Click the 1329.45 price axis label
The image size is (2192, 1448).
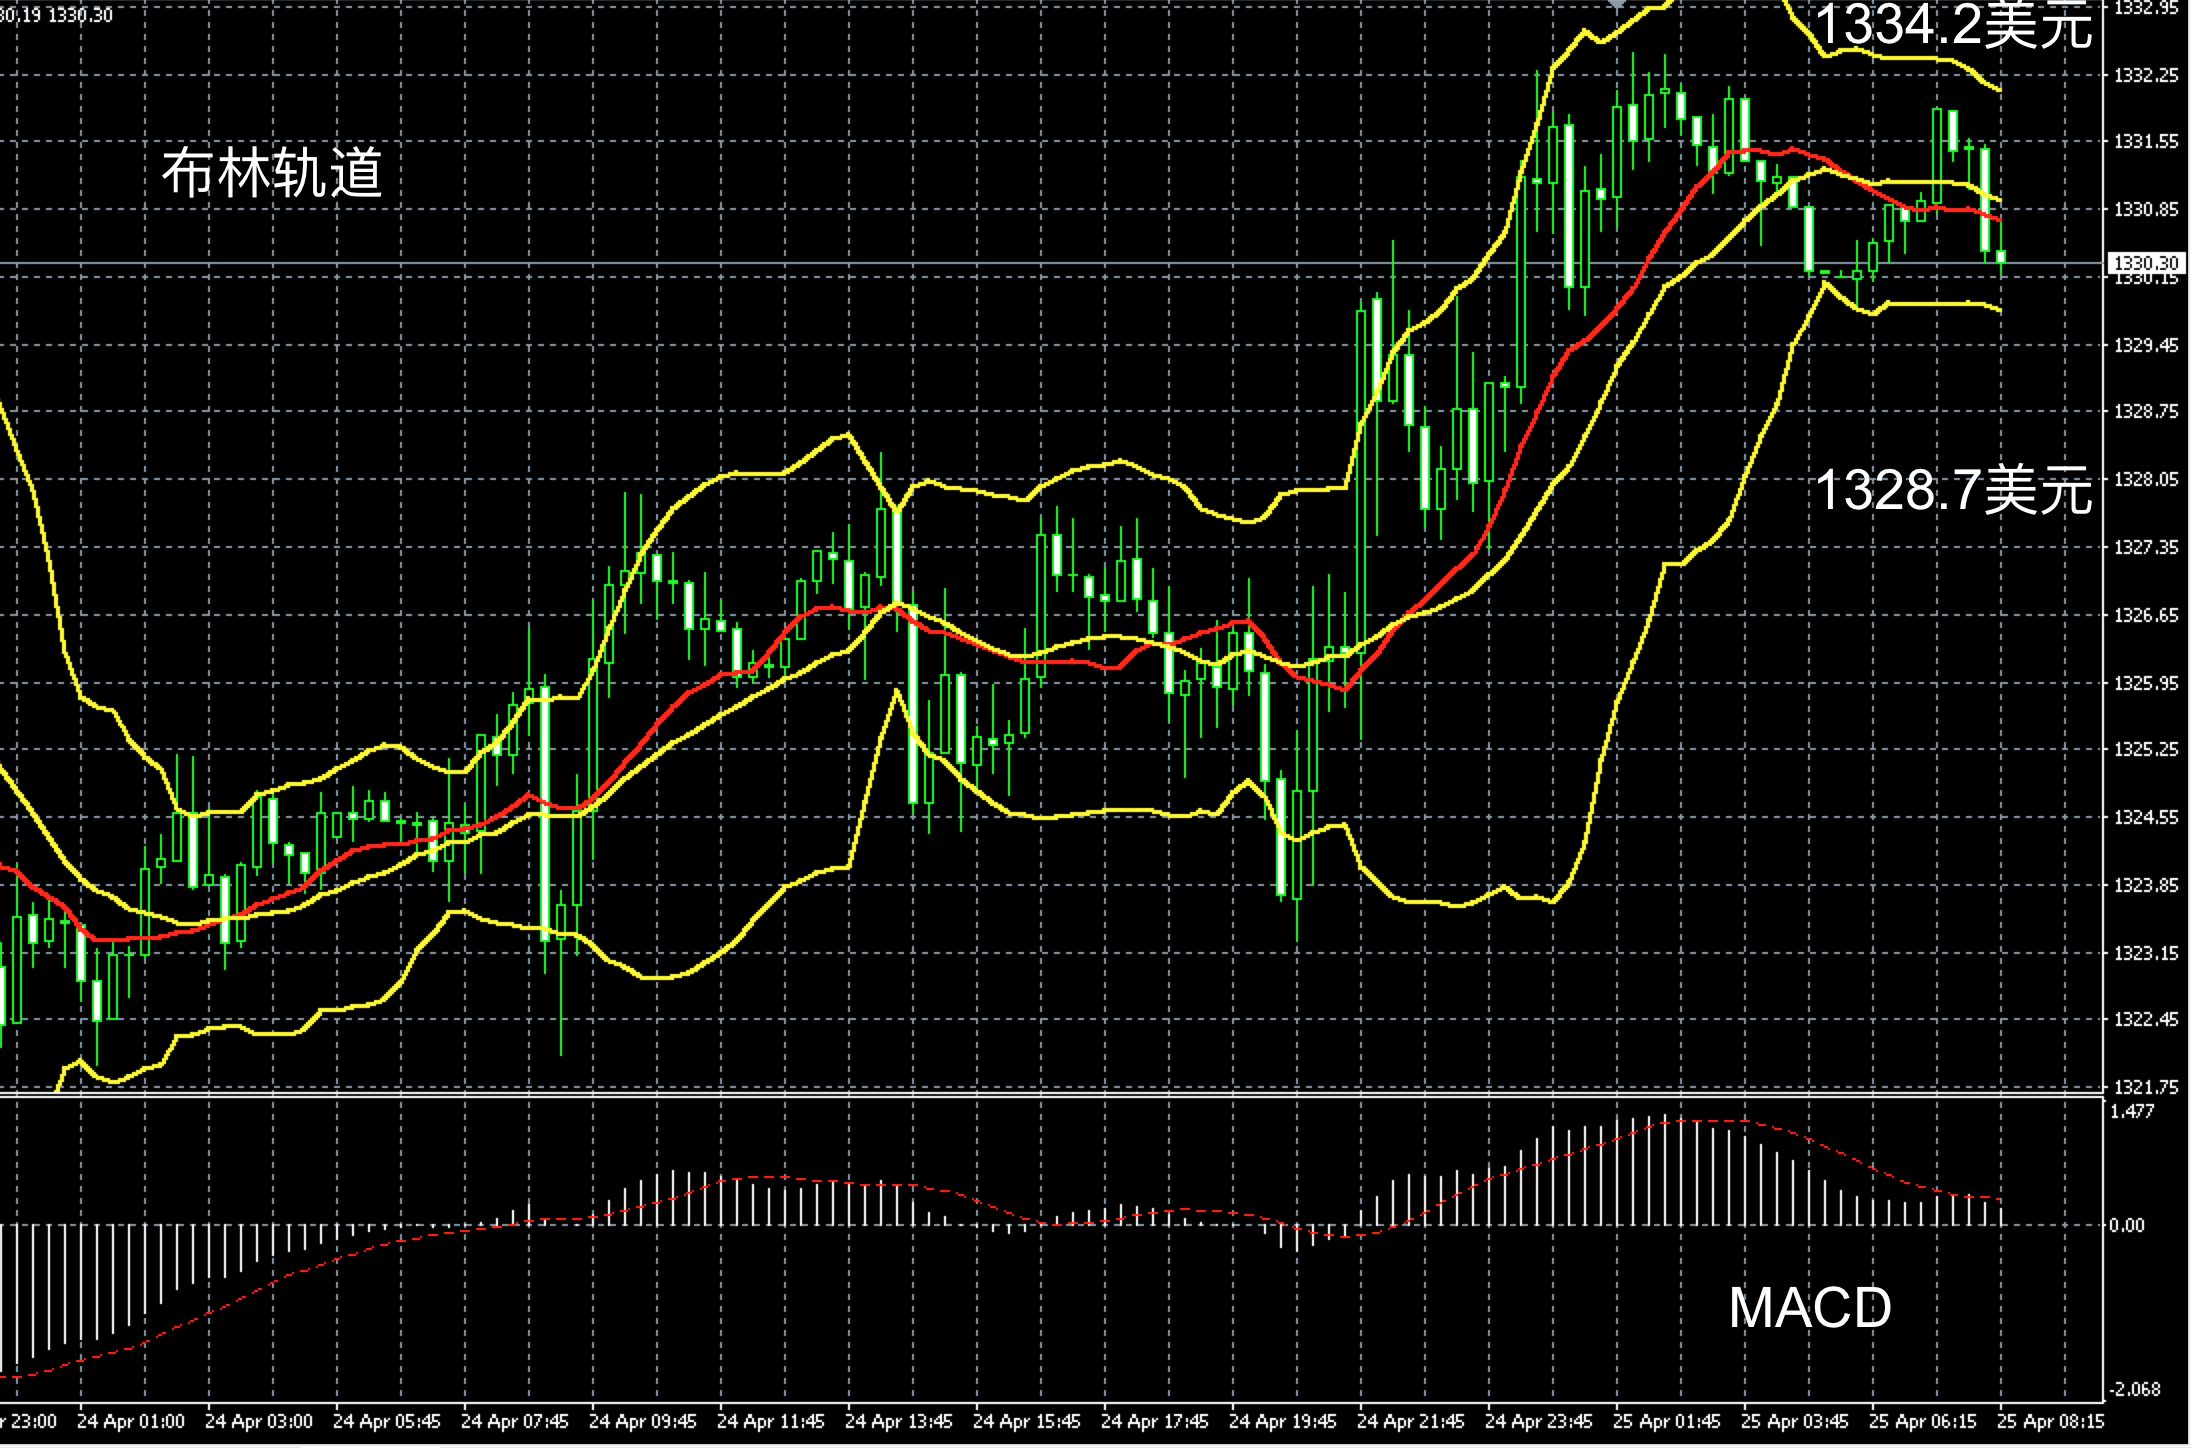[x=2146, y=346]
